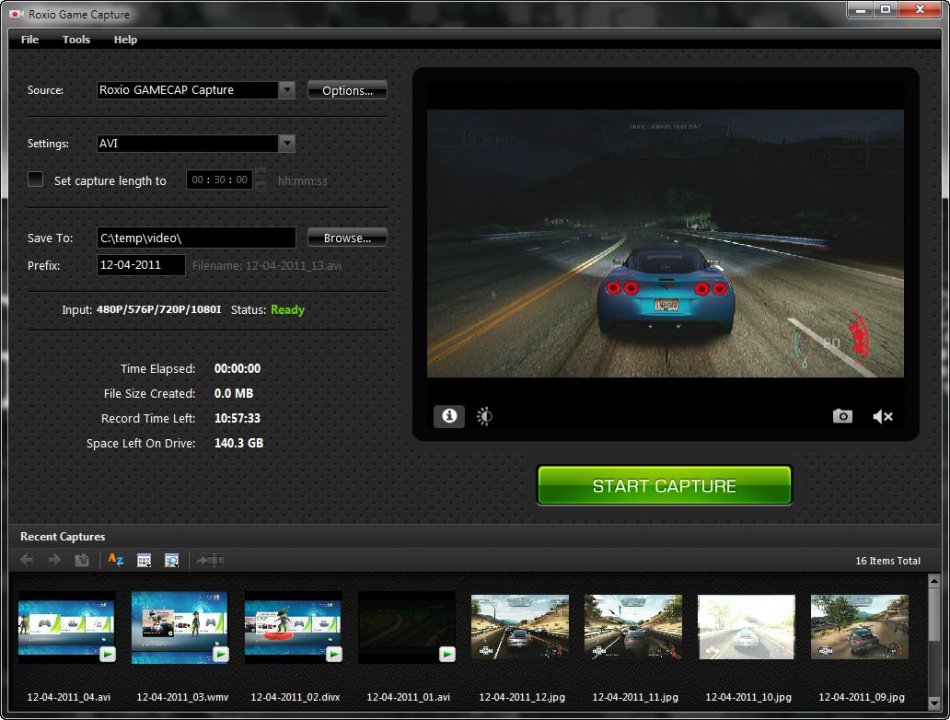The height and width of the screenshot is (720, 950).
Task: Click the Save To path field
Action: (x=196, y=238)
